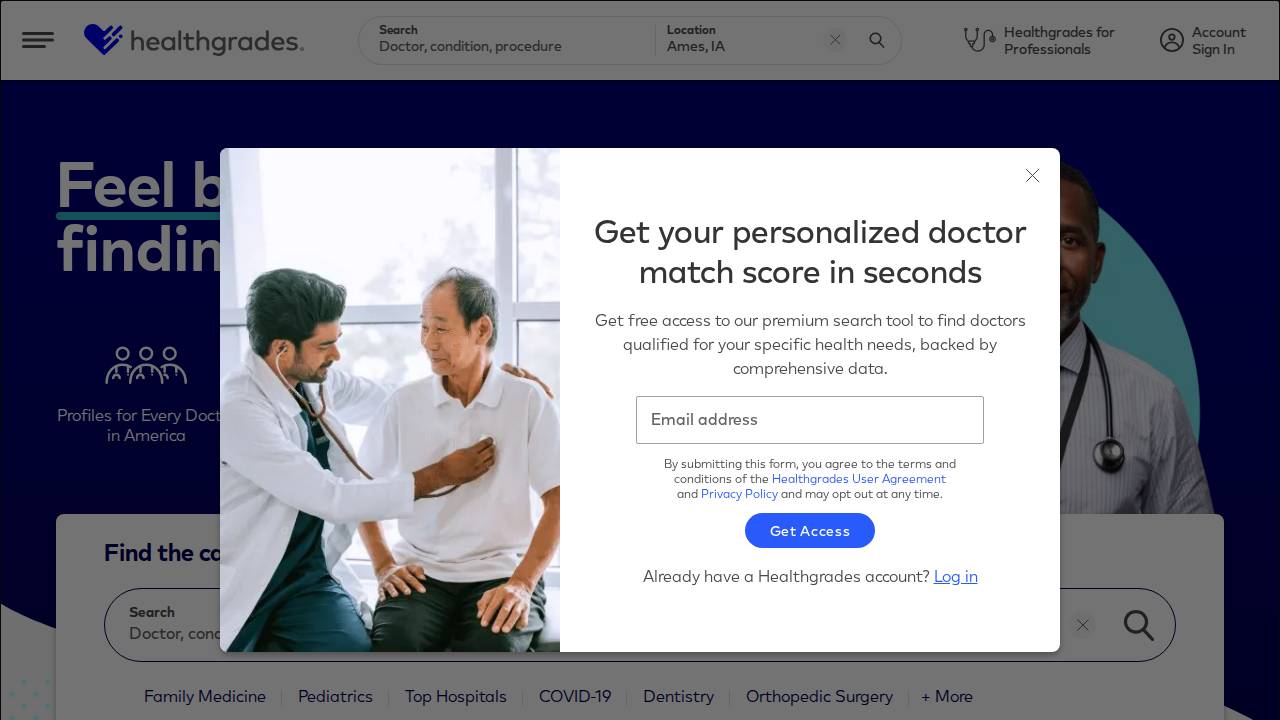Click the large magnifier in lower search bar

(1138, 625)
